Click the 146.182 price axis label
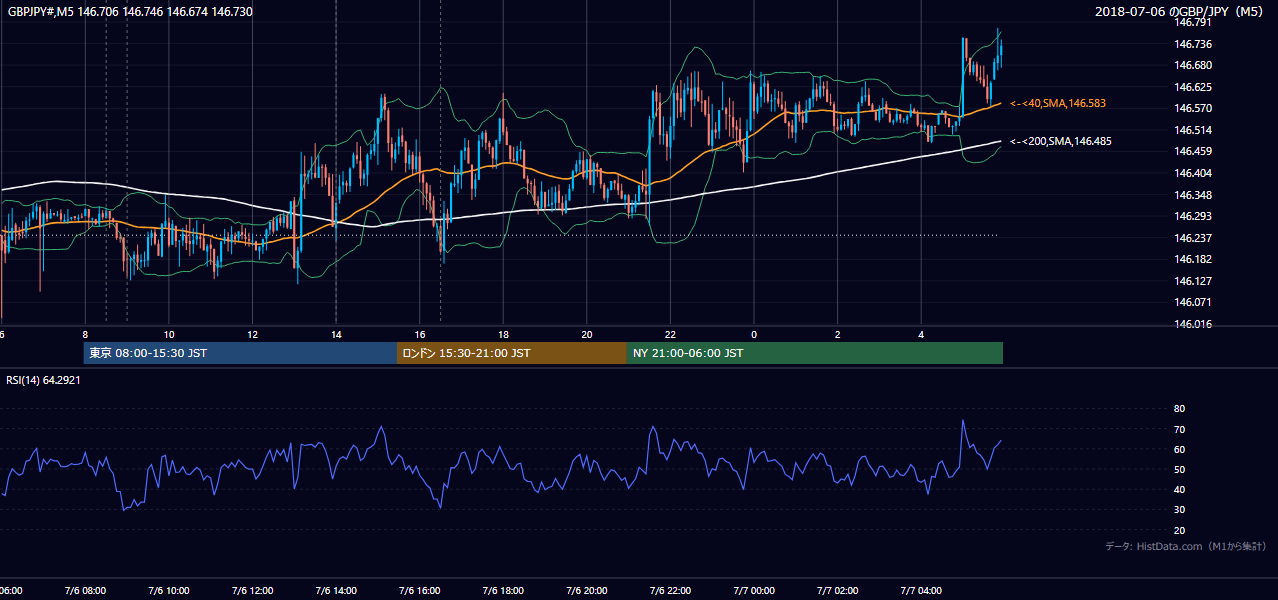This screenshot has width=1278, height=600. (x=1193, y=259)
